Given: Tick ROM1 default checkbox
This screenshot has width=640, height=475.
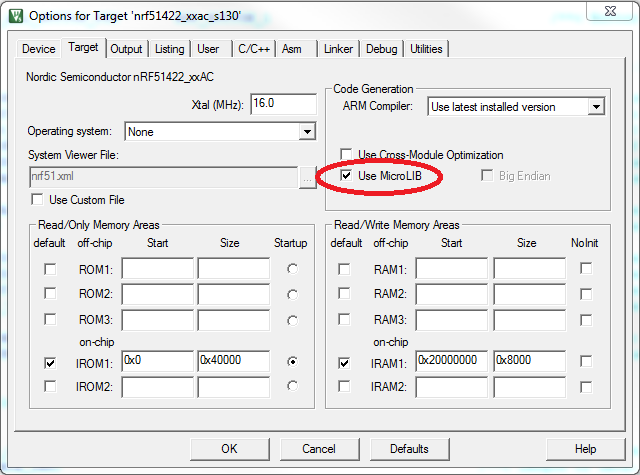Looking at the screenshot, I should [50, 269].
